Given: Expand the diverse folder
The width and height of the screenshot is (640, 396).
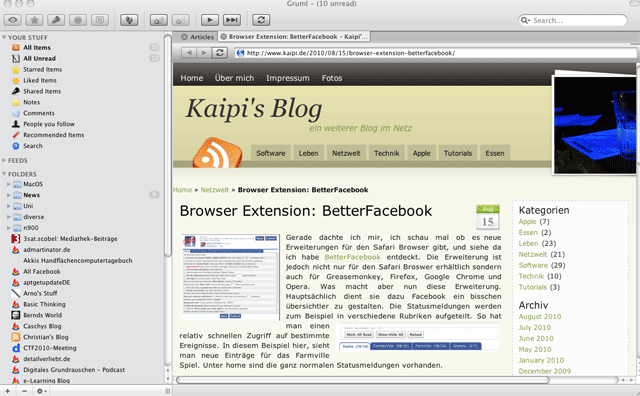Looking at the screenshot, I should pos(9,217).
